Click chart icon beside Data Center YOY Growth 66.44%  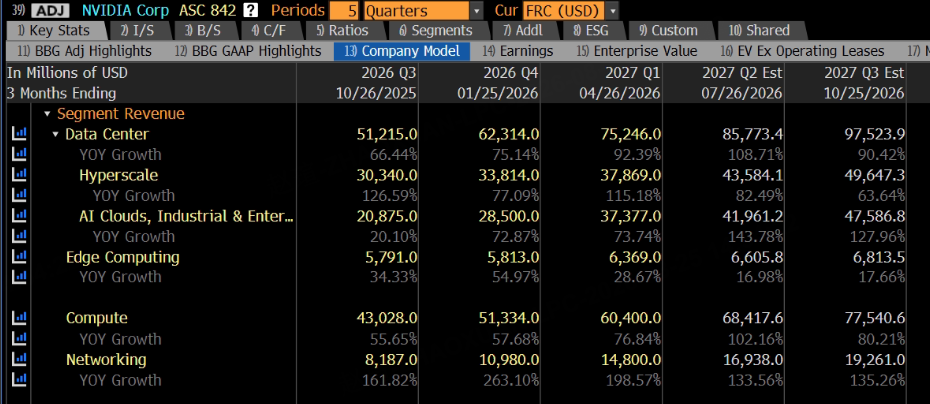(x=19, y=155)
